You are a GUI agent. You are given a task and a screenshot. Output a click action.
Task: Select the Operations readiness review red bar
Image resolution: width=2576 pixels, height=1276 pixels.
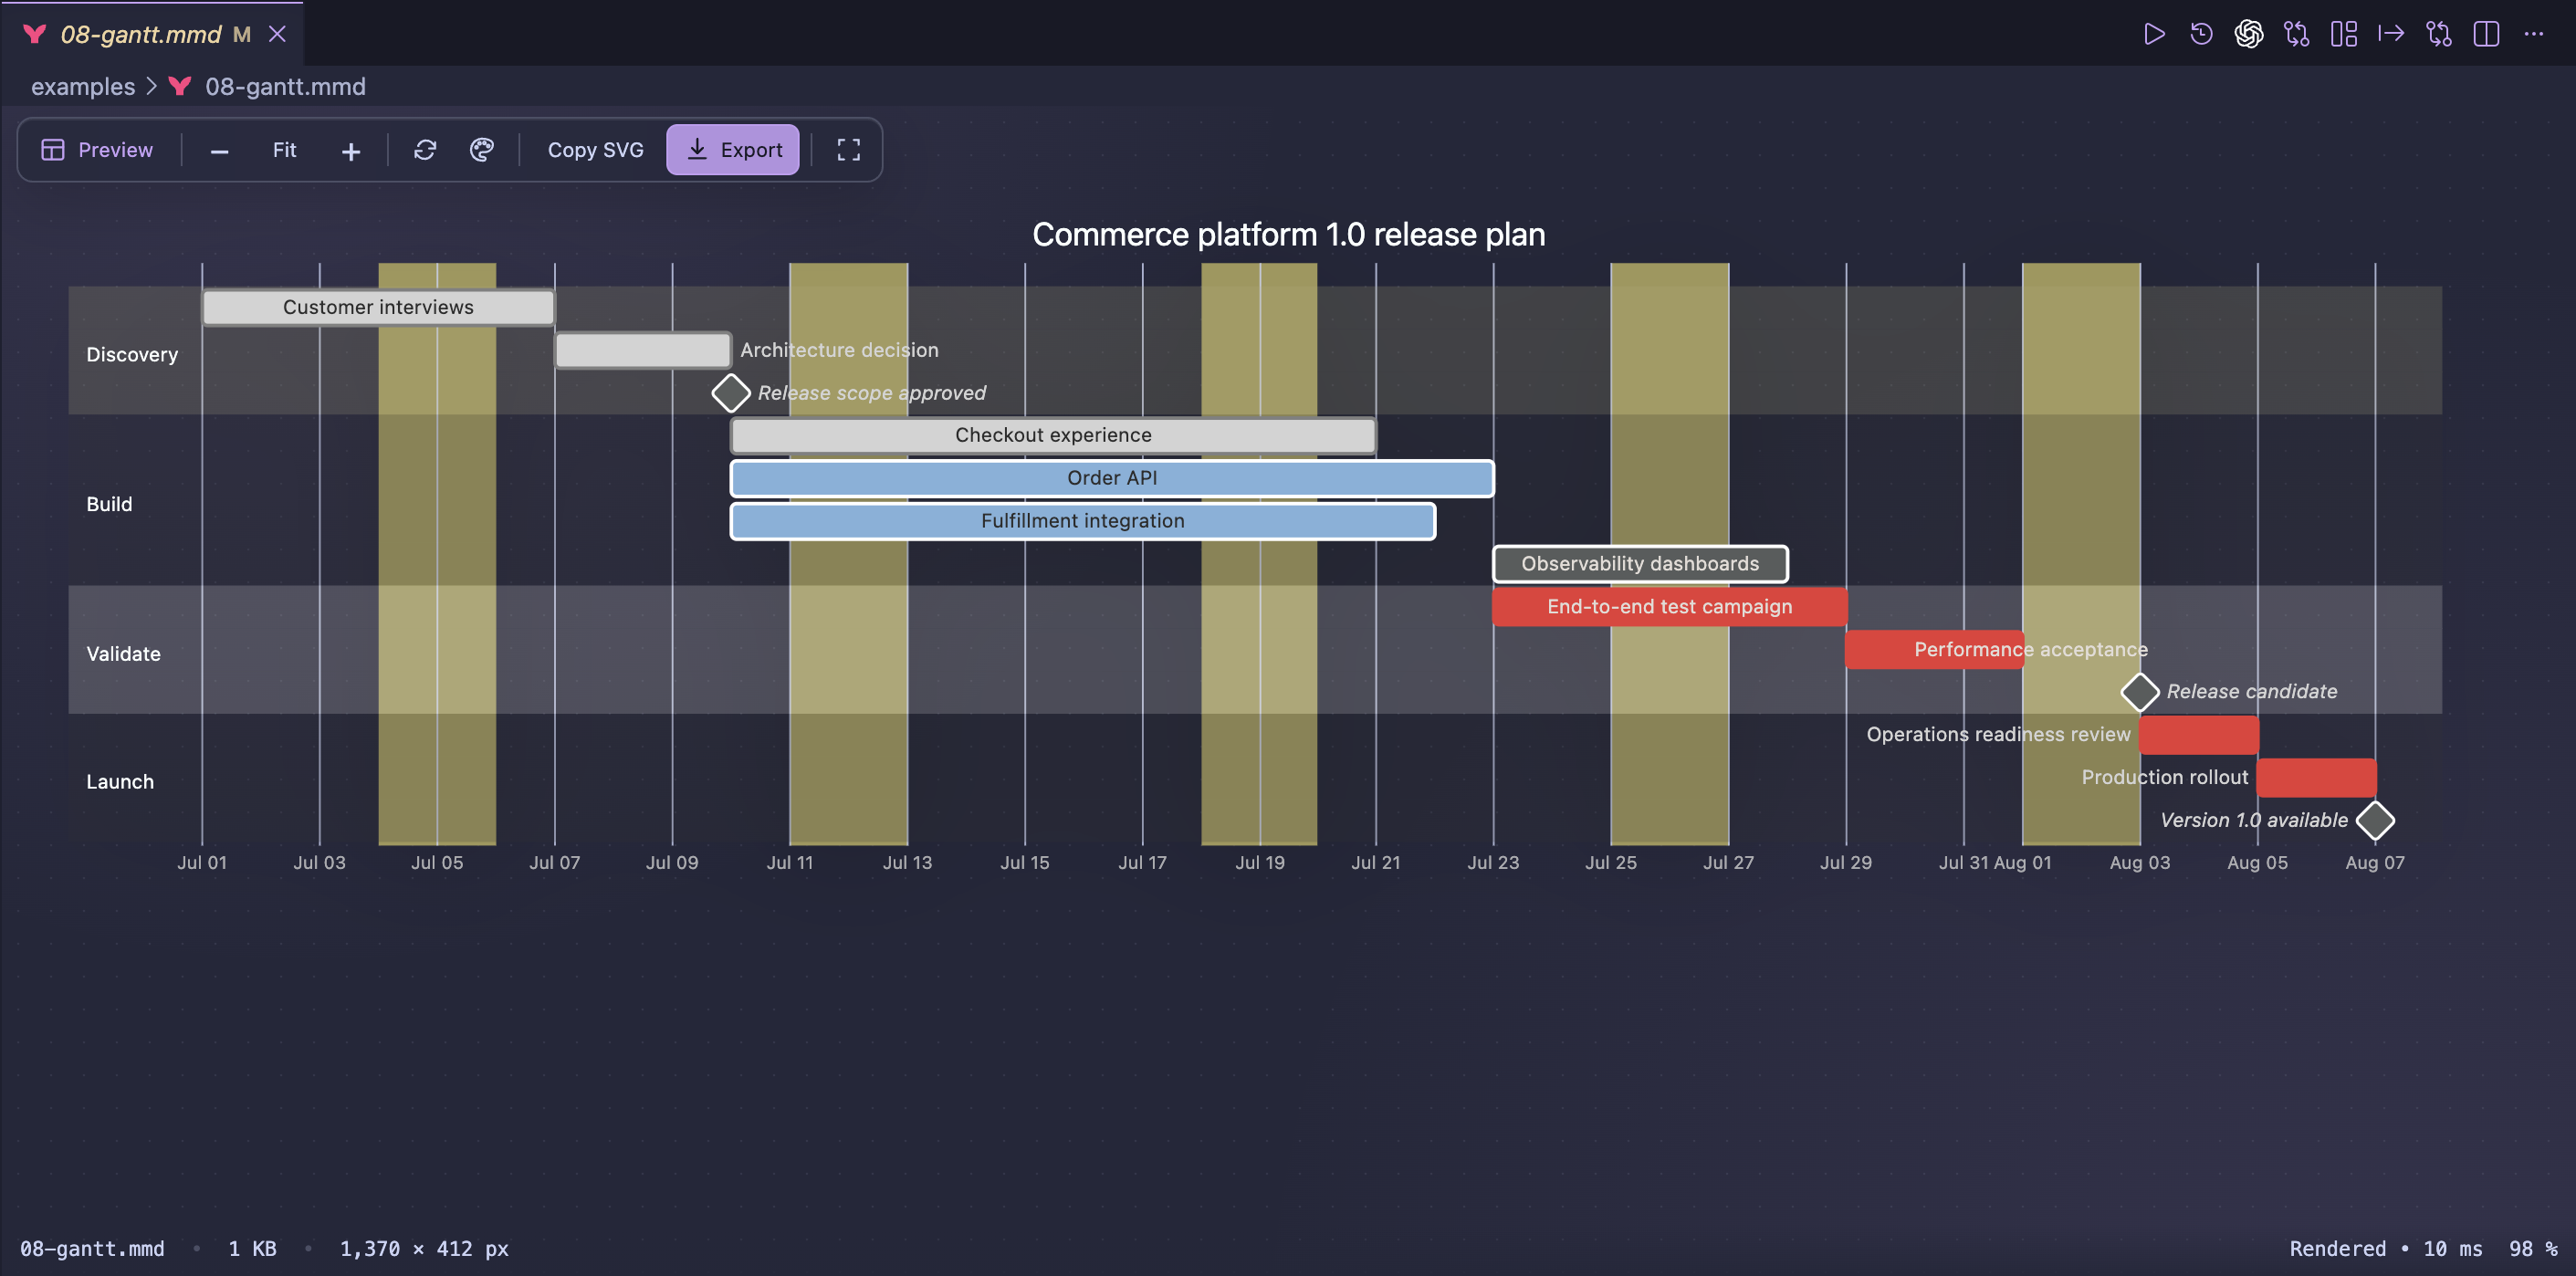[2199, 735]
